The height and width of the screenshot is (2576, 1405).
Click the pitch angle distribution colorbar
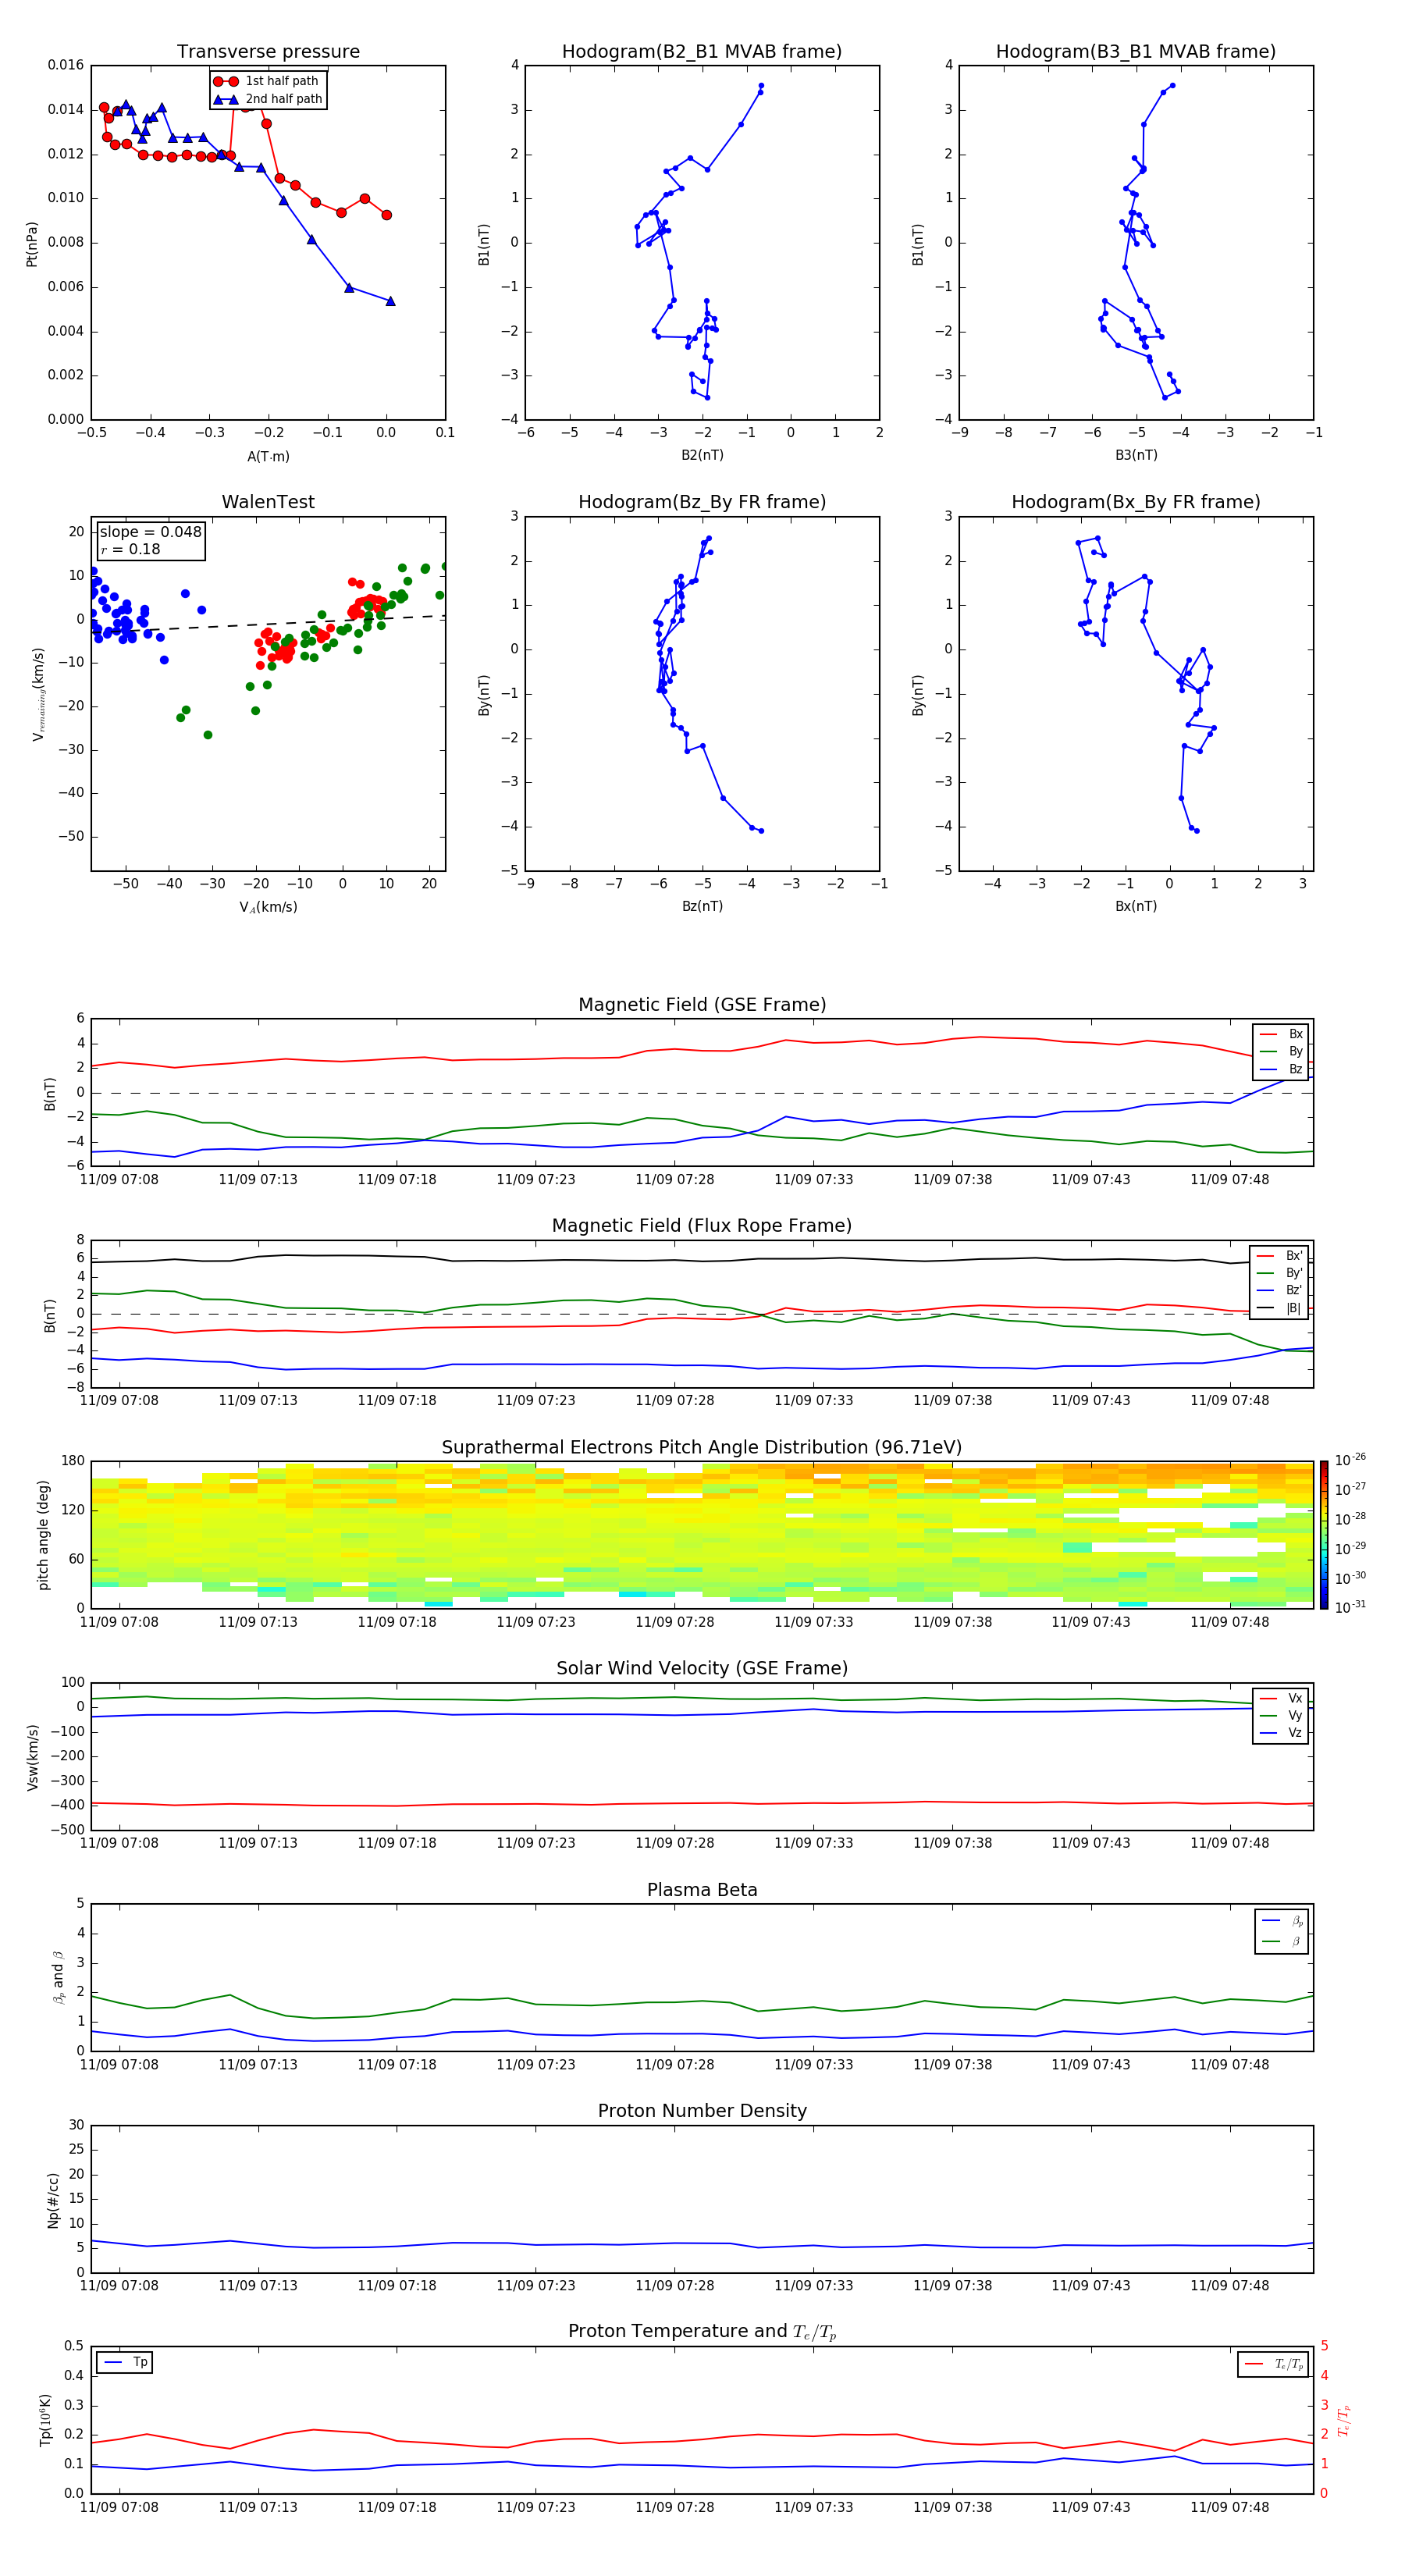pyautogui.click(x=1324, y=1535)
